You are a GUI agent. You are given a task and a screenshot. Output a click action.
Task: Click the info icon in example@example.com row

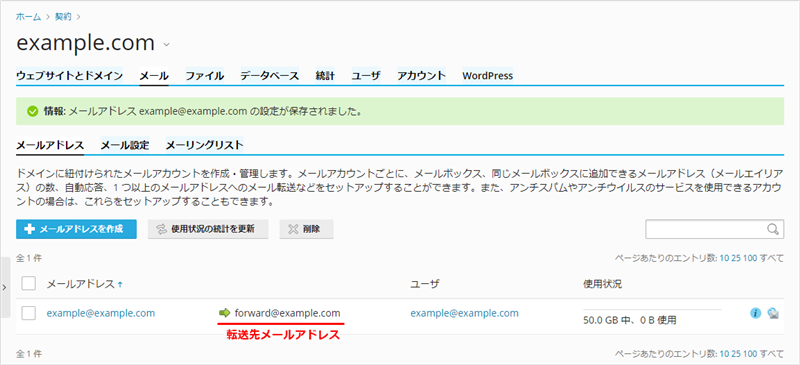click(756, 313)
